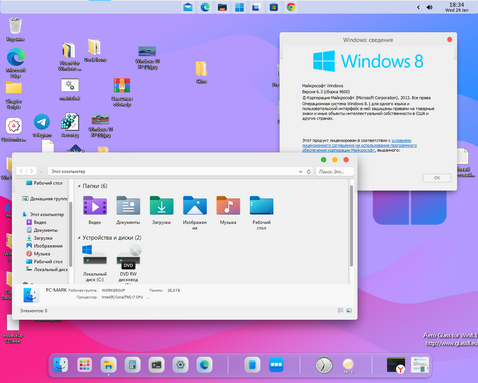Click the volume speaker icon in the tray
The width and height of the screenshot is (478, 383).
pyautogui.click(x=429, y=7)
